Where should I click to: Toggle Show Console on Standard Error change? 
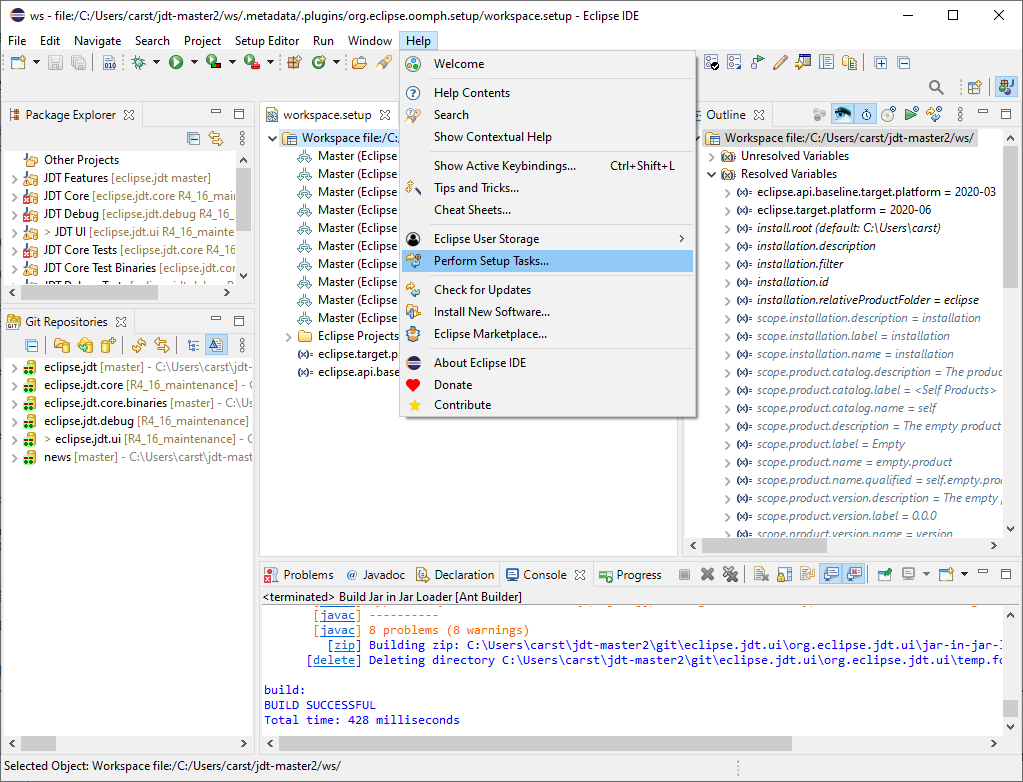tap(854, 575)
